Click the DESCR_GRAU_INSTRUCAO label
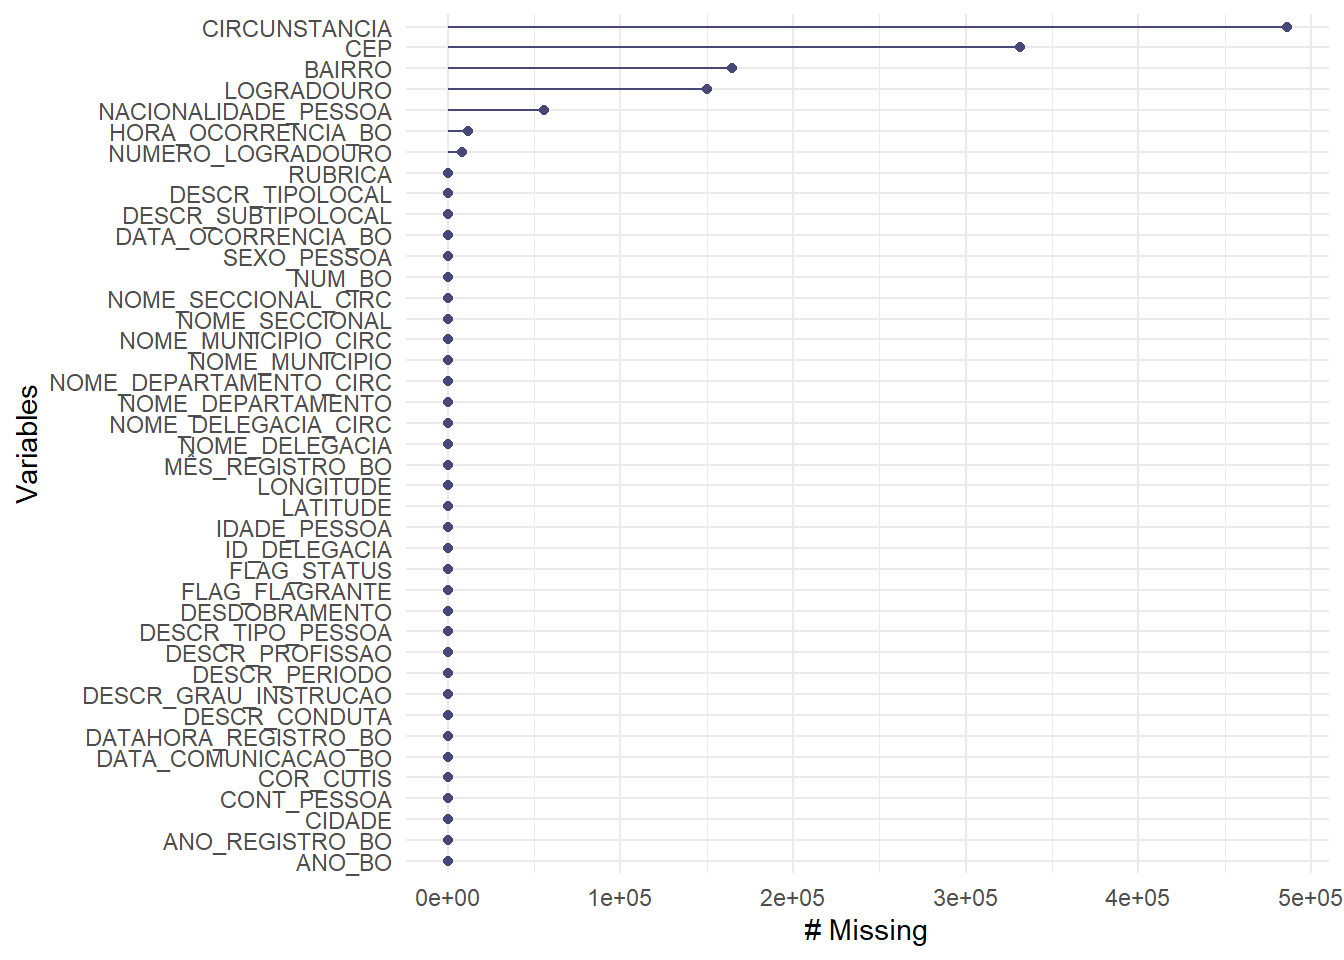 [x=237, y=696]
